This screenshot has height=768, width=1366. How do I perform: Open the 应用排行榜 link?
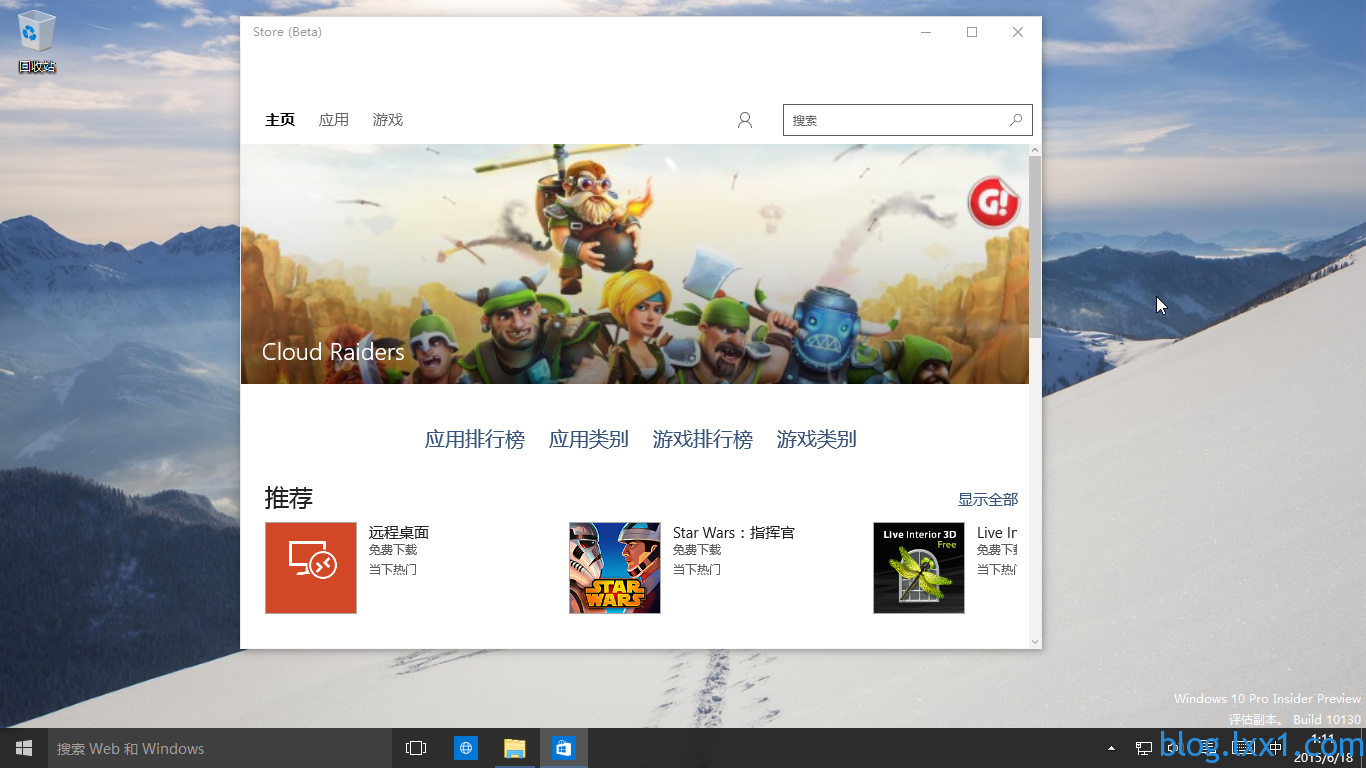(475, 439)
